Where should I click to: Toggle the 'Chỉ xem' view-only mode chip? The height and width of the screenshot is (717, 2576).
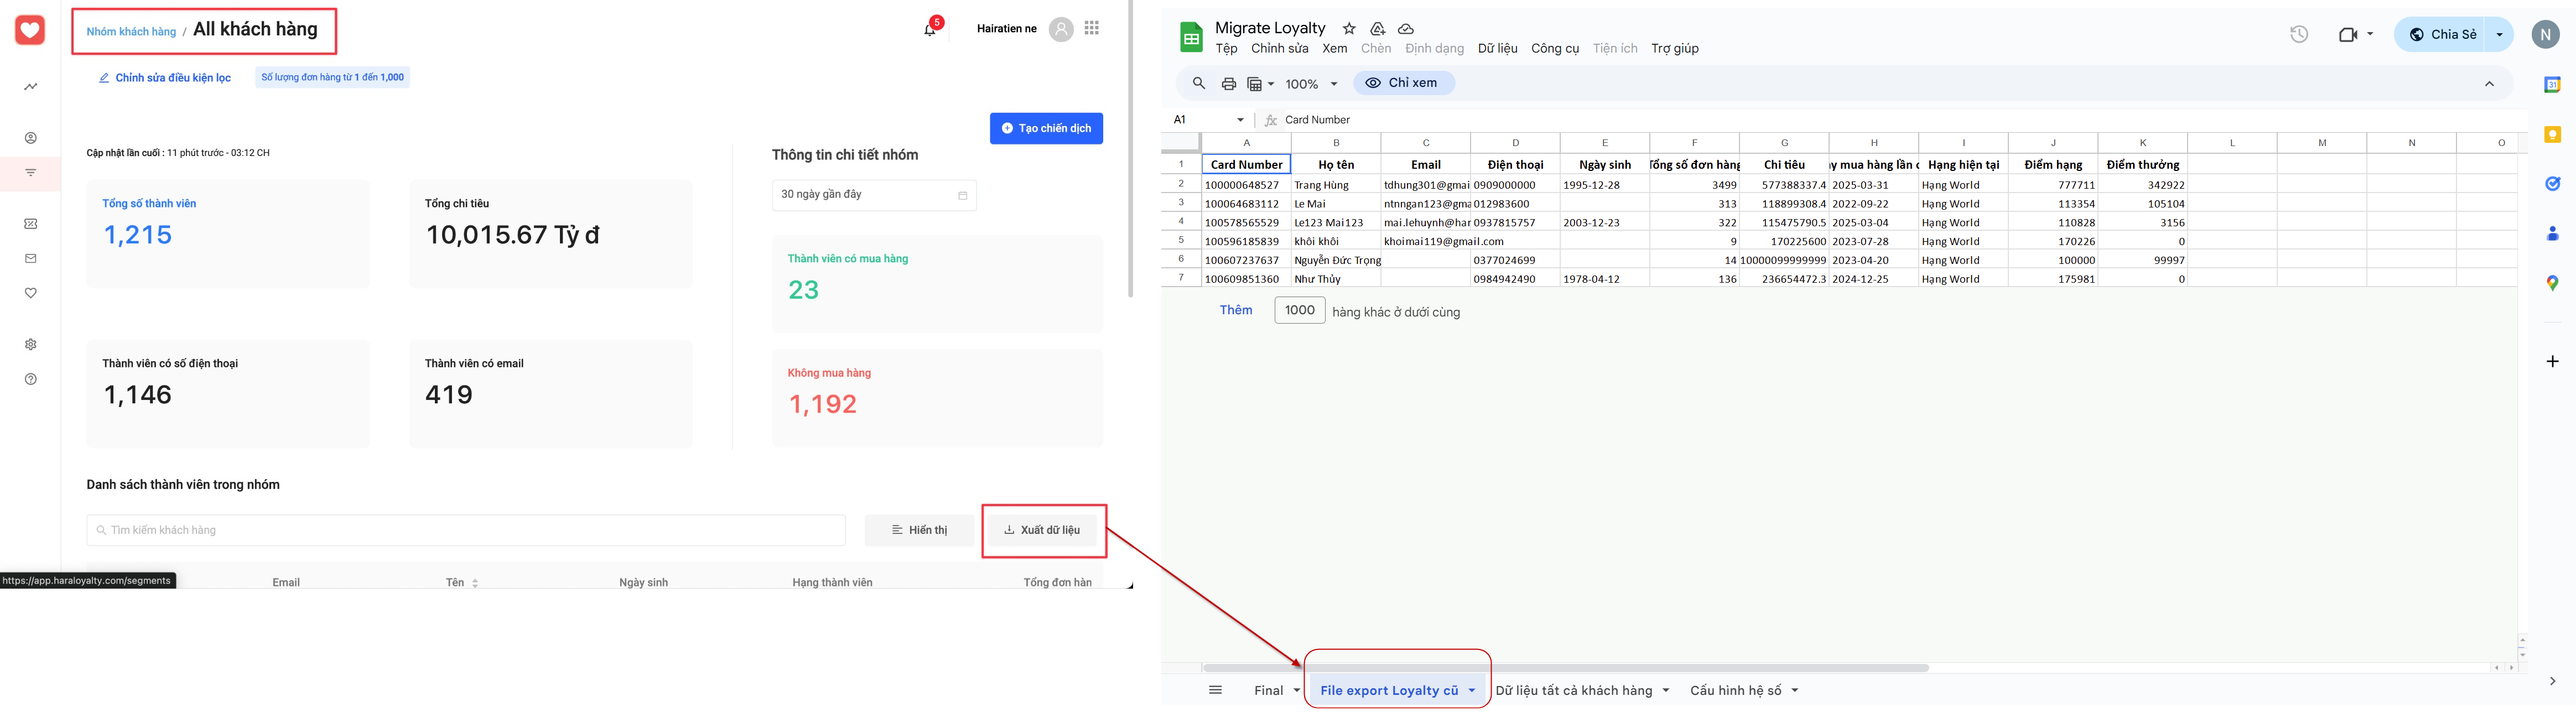[1403, 83]
